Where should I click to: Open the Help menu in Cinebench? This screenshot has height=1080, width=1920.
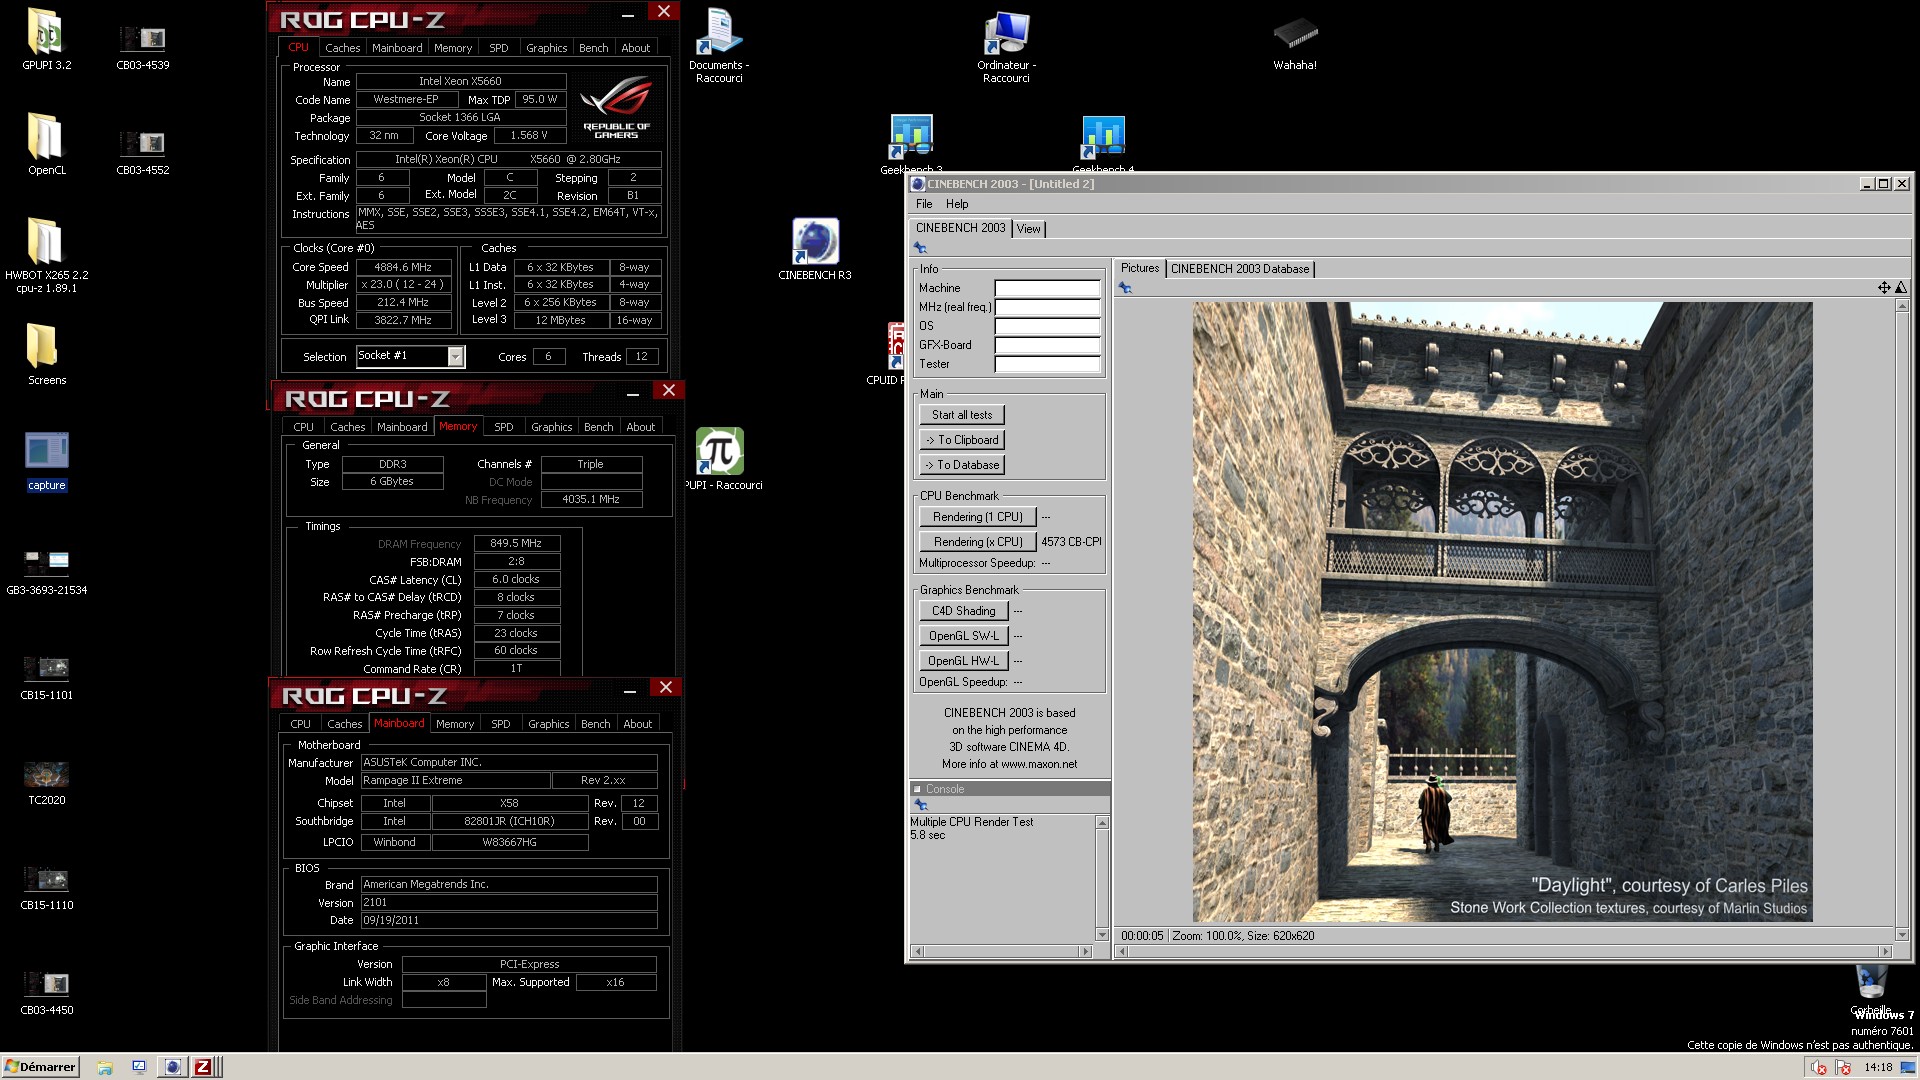click(957, 204)
